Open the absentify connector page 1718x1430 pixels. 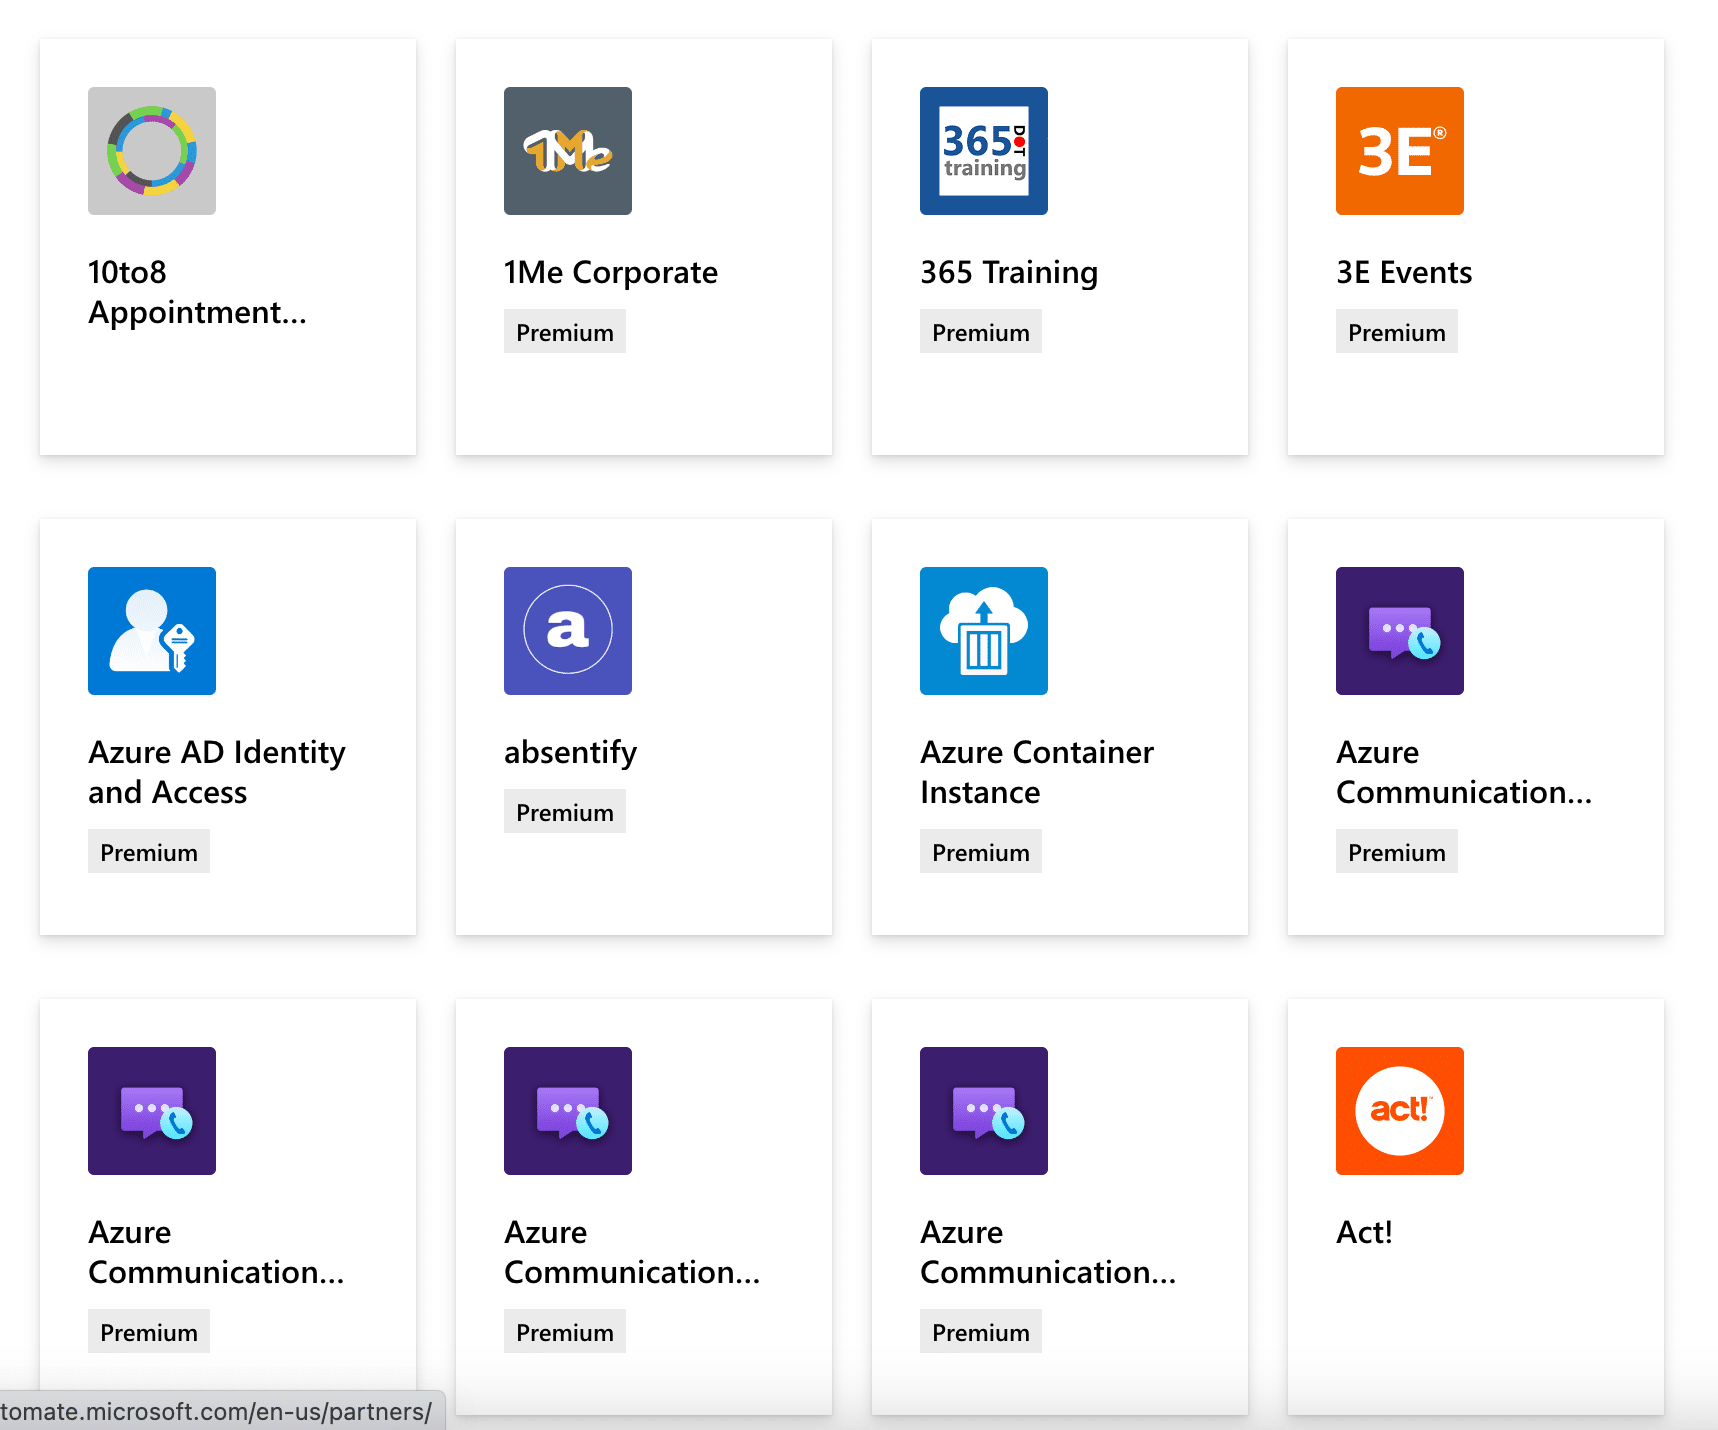pos(570,751)
